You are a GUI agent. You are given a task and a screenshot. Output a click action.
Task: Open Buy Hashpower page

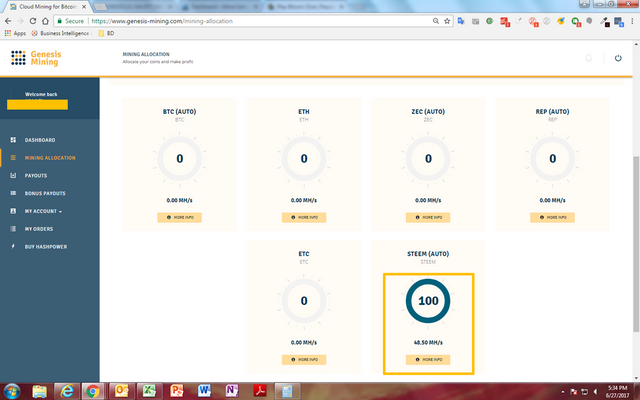click(46, 247)
